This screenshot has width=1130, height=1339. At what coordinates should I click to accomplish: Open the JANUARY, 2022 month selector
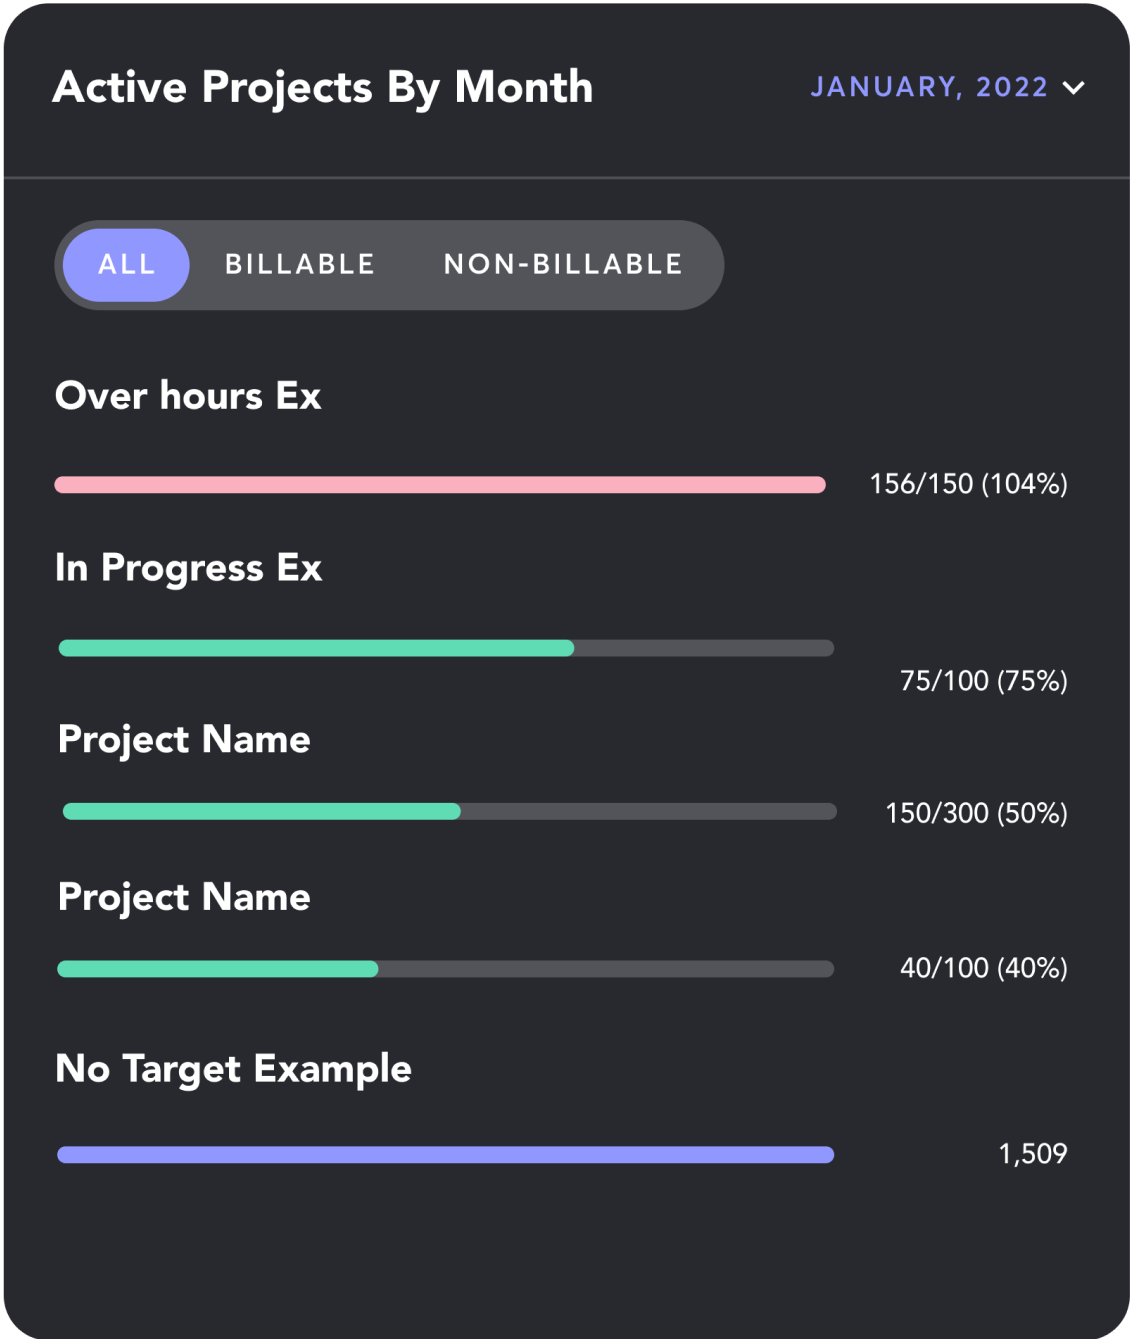[929, 88]
